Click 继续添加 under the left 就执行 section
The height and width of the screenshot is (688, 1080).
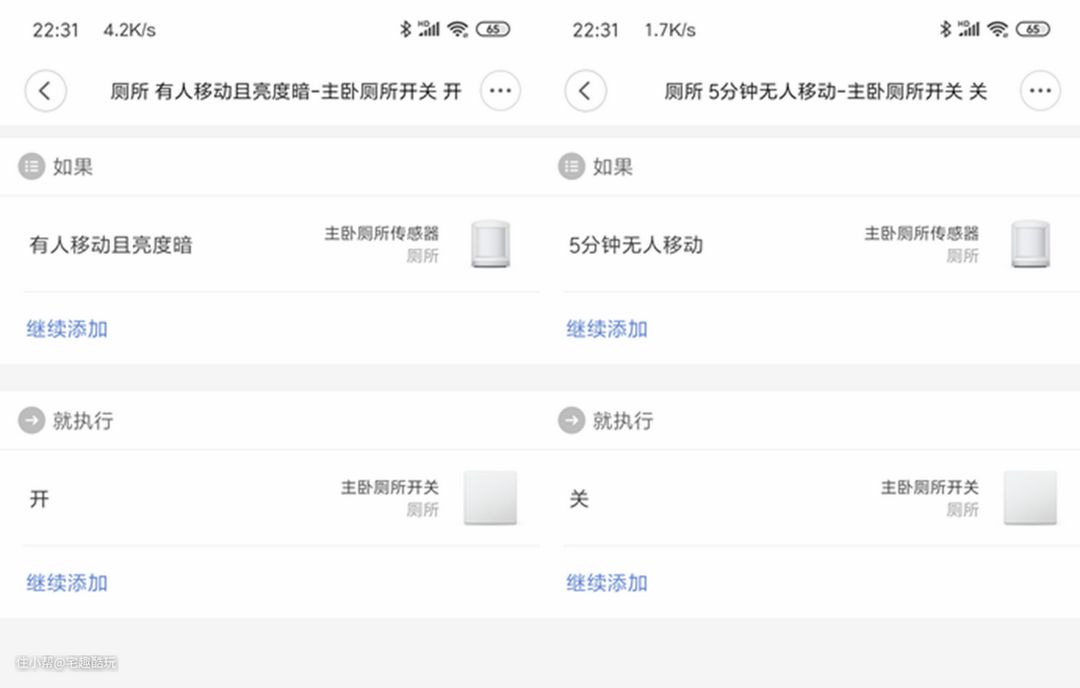pos(67,583)
